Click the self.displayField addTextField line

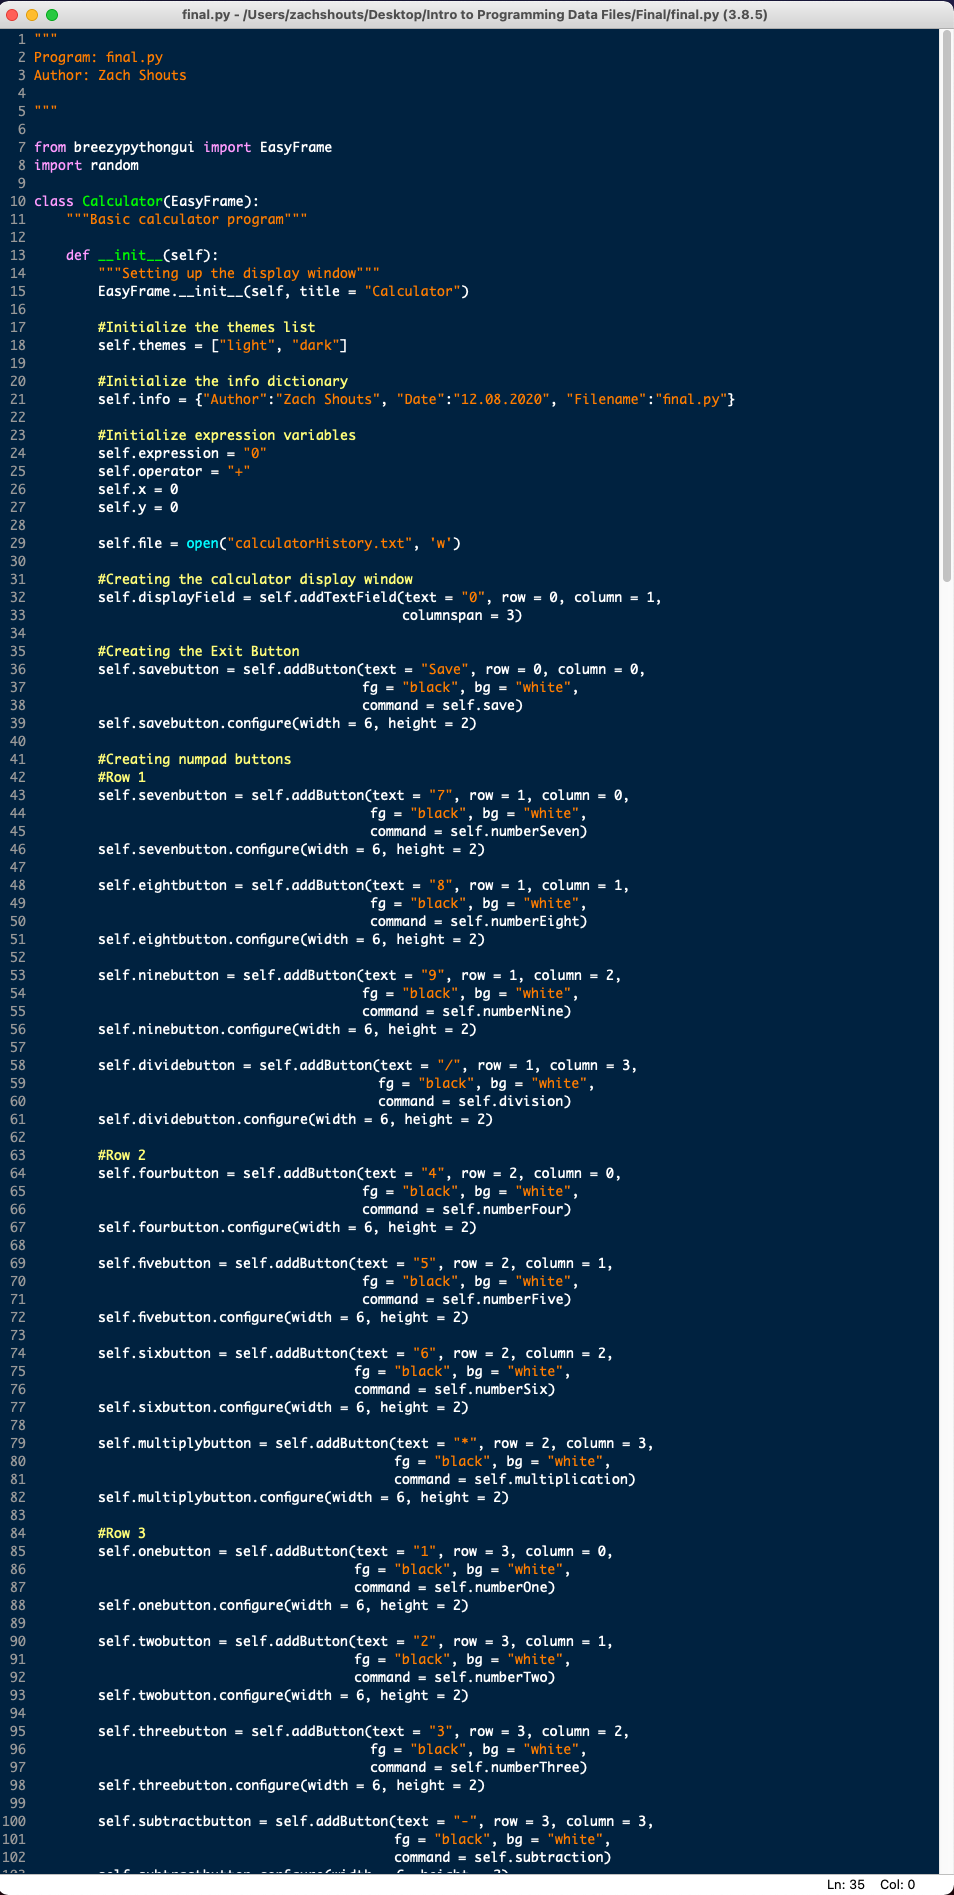click(380, 597)
